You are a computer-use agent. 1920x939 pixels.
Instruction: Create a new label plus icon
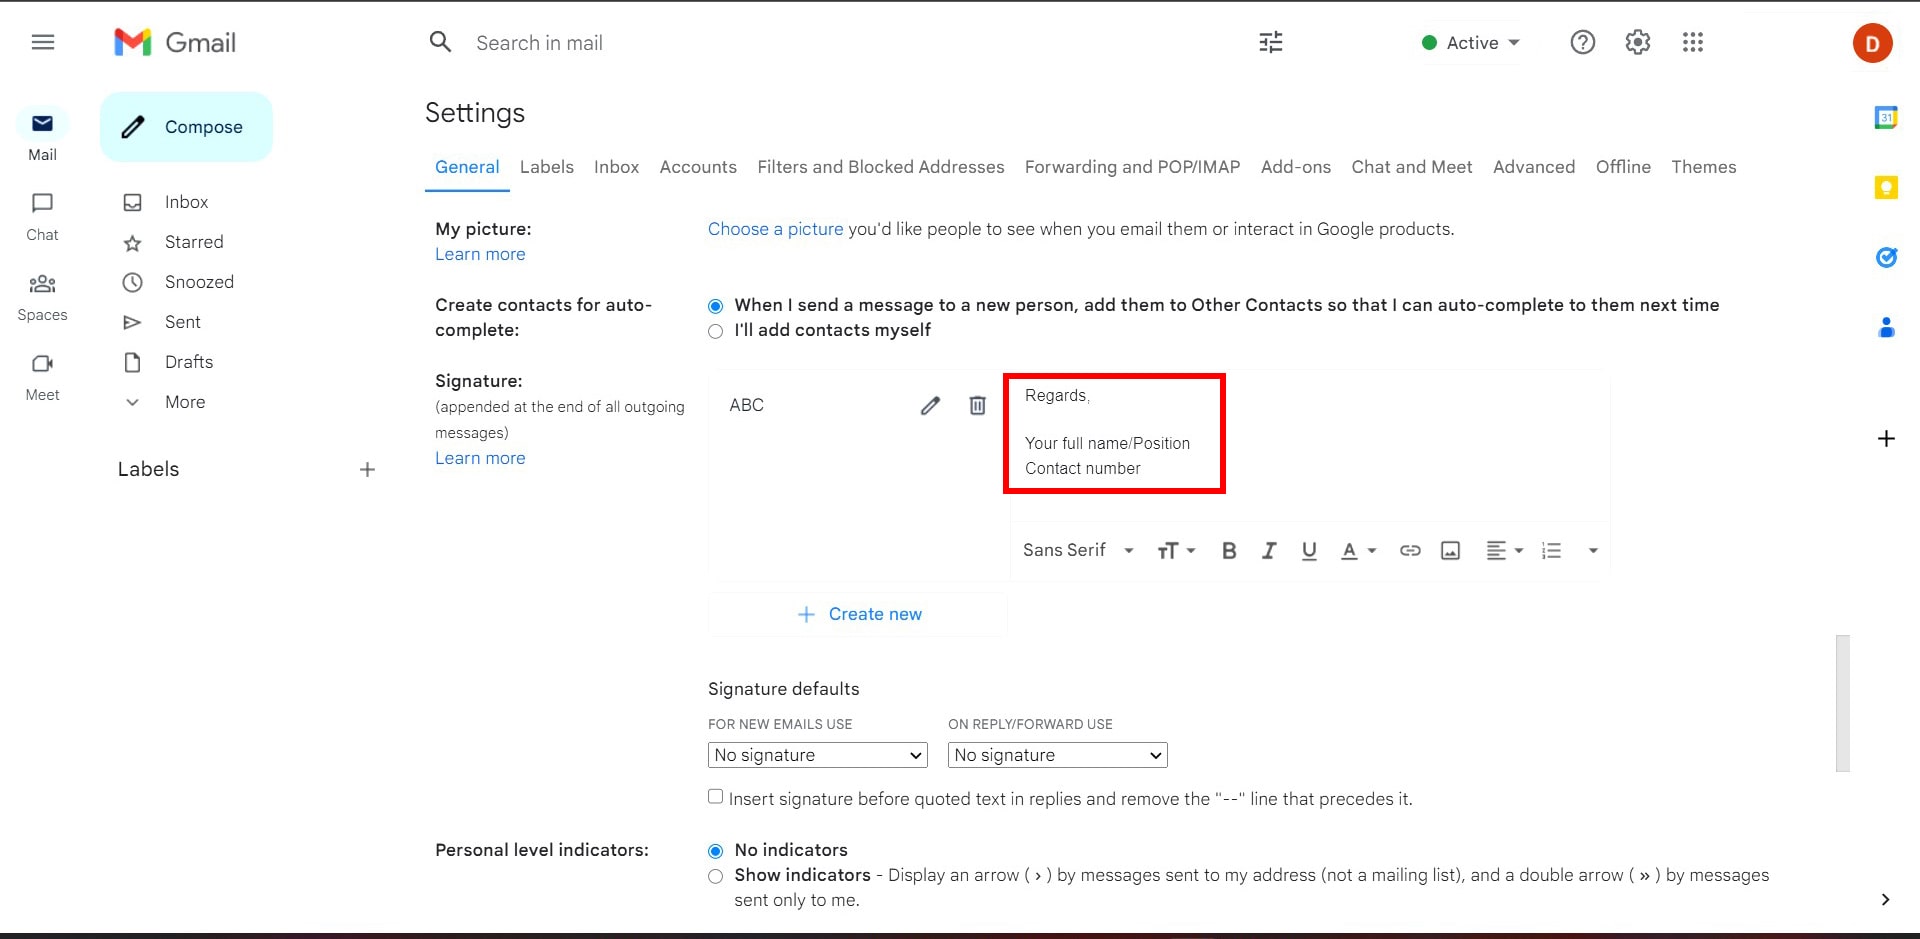367,469
